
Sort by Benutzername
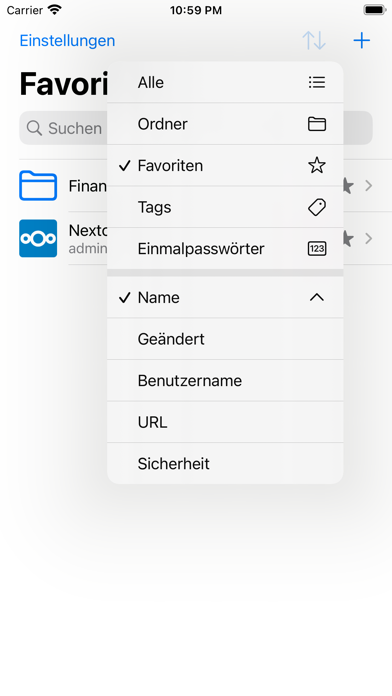[225, 380]
